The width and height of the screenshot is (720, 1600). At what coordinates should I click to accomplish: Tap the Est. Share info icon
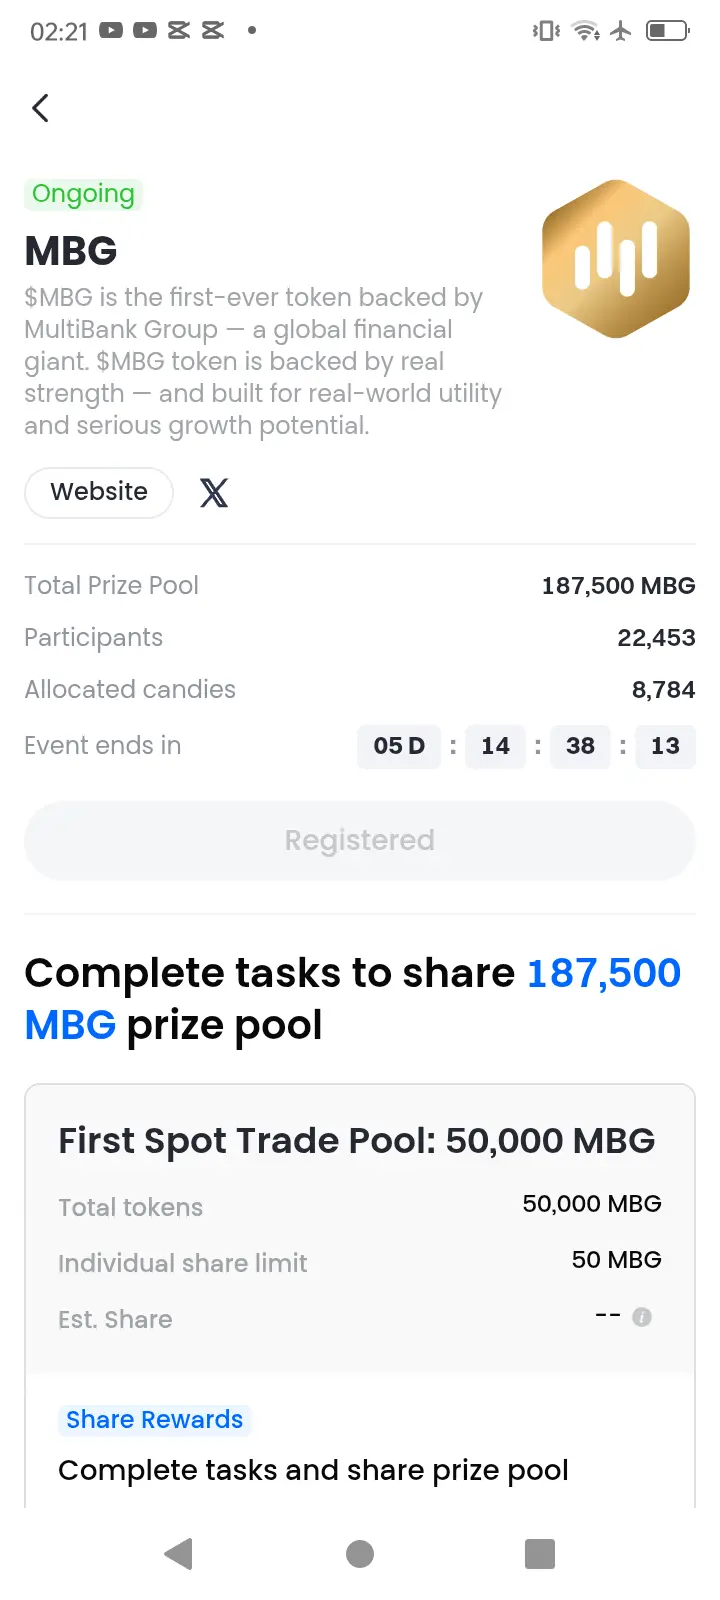pos(642,1317)
